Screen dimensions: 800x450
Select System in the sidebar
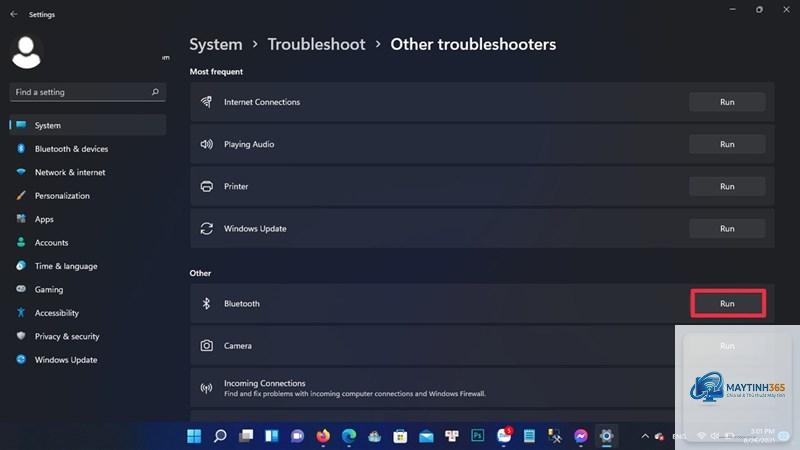(88, 125)
